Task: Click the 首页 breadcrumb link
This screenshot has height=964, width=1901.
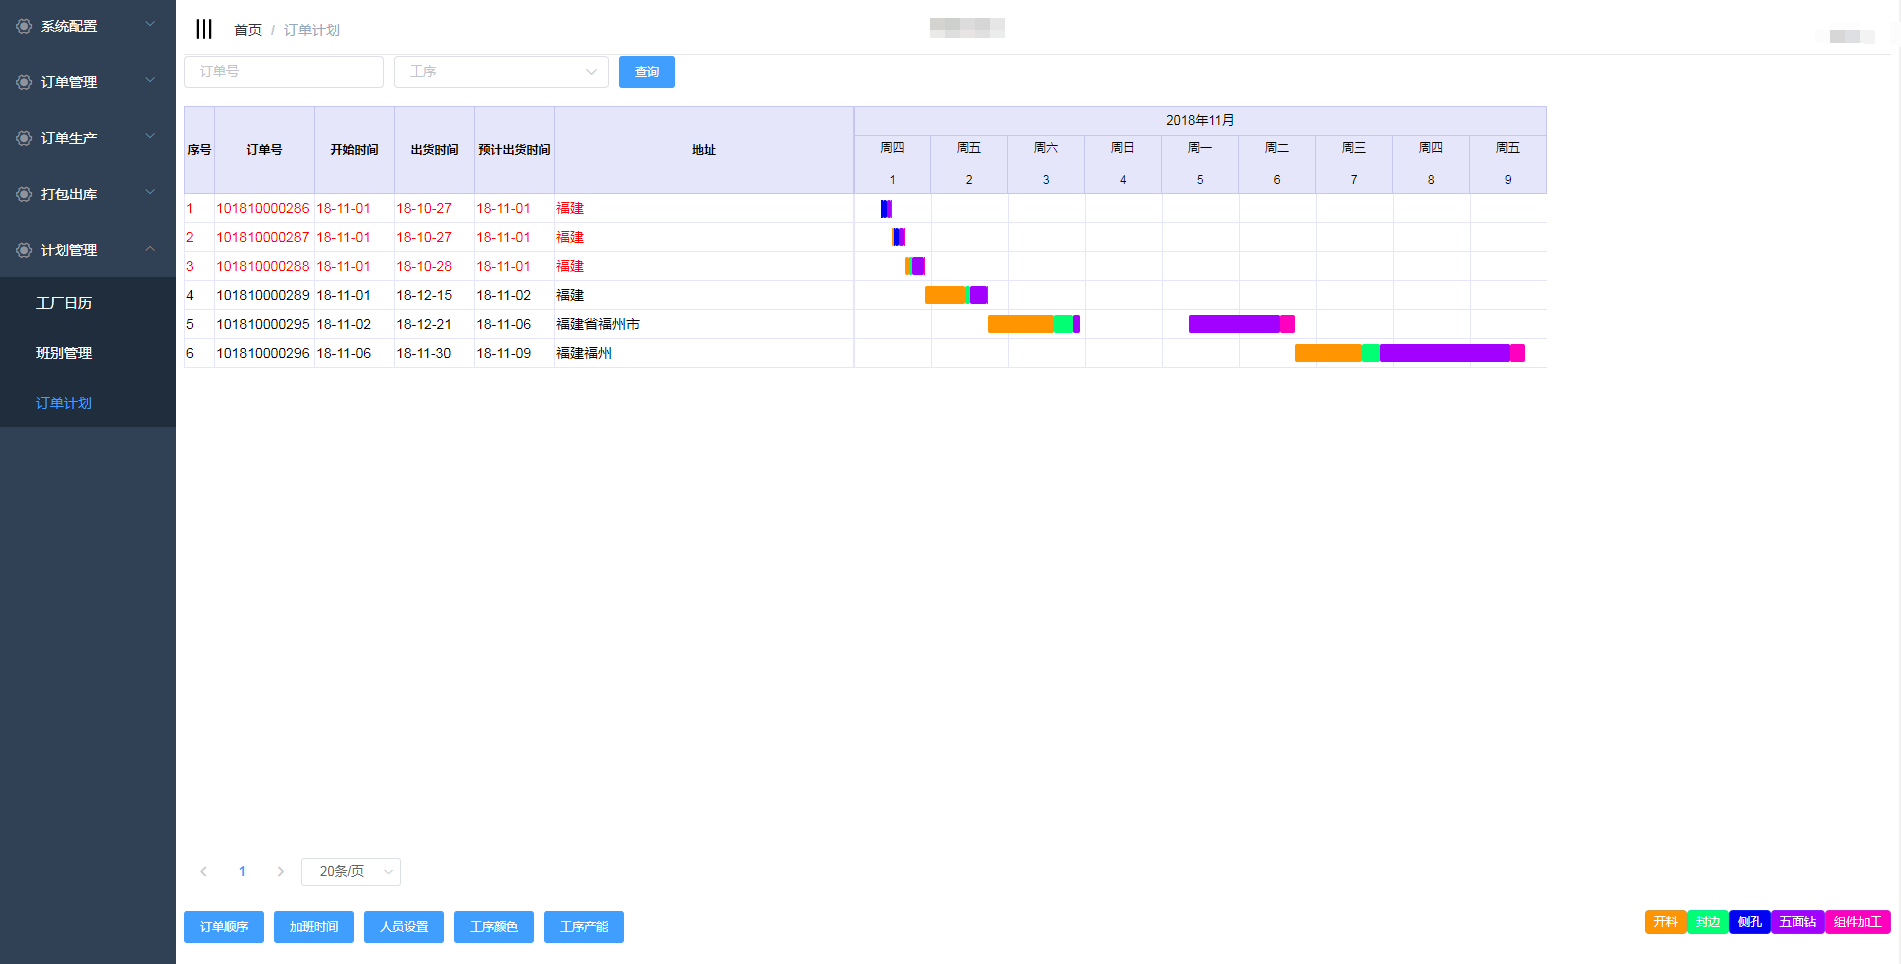Action: (247, 30)
